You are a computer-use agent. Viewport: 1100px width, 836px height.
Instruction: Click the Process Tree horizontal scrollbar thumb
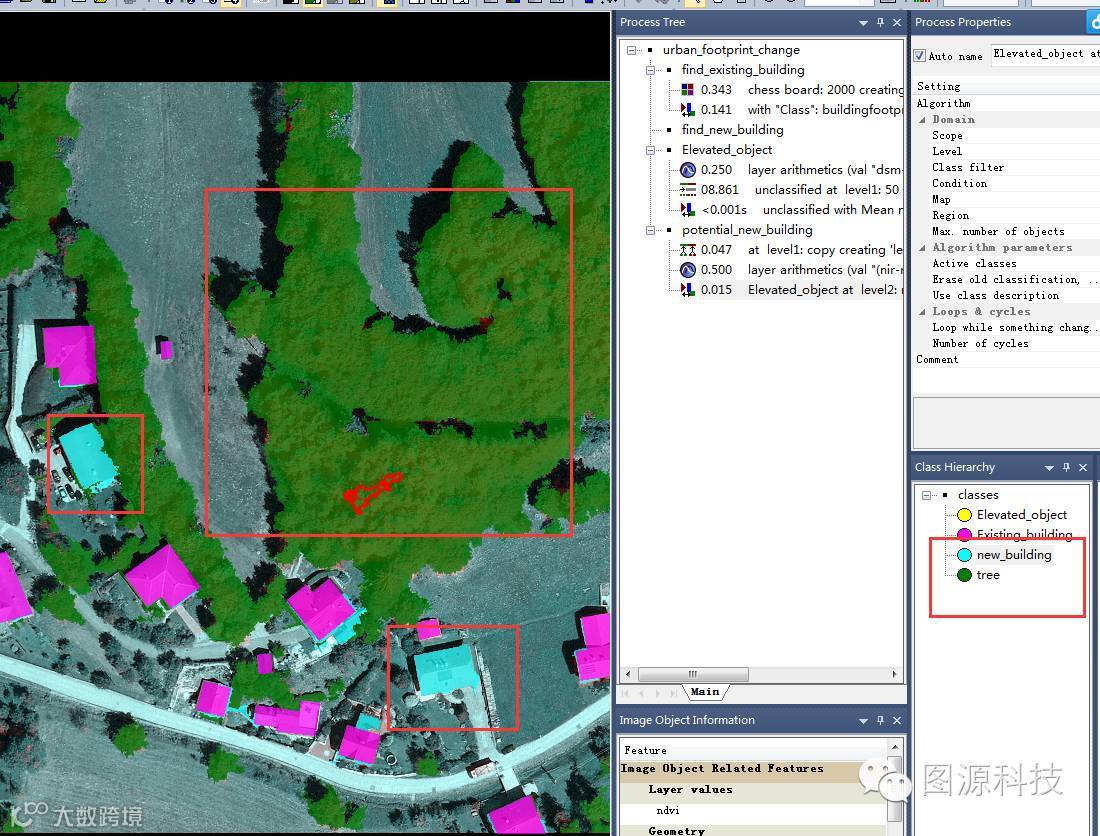[x=692, y=674]
